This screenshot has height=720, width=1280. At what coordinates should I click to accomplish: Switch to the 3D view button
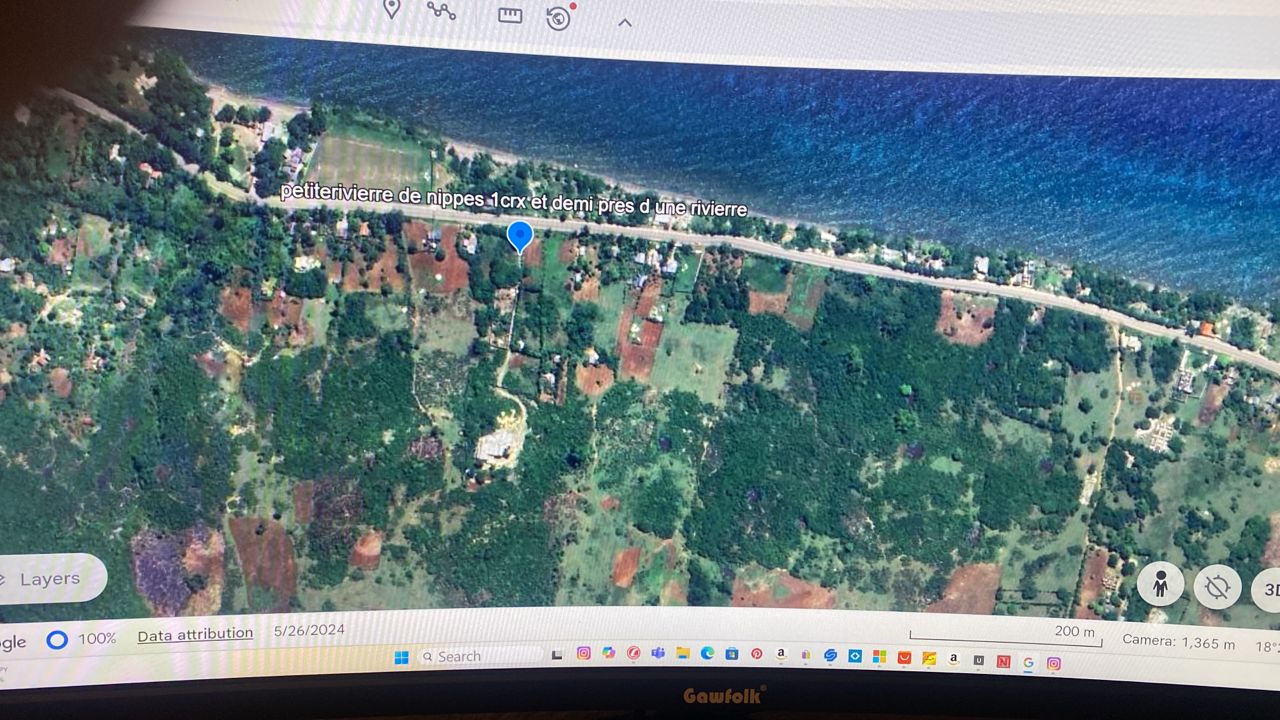click(1268, 590)
